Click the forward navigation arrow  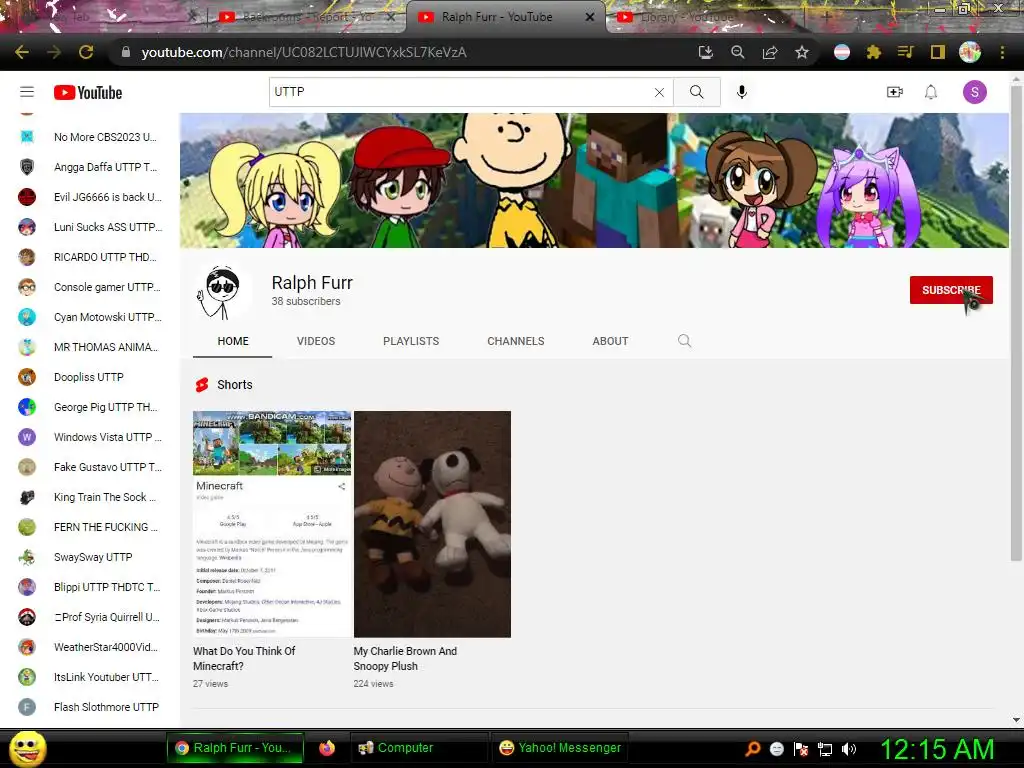tap(54, 52)
